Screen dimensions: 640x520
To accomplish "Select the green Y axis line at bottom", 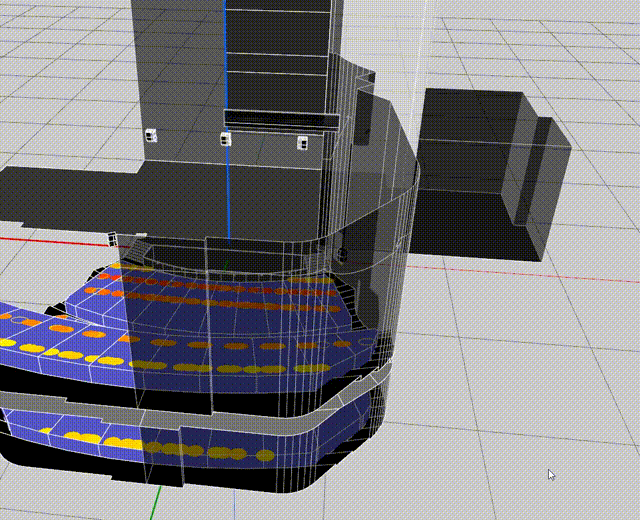I will 158,503.
